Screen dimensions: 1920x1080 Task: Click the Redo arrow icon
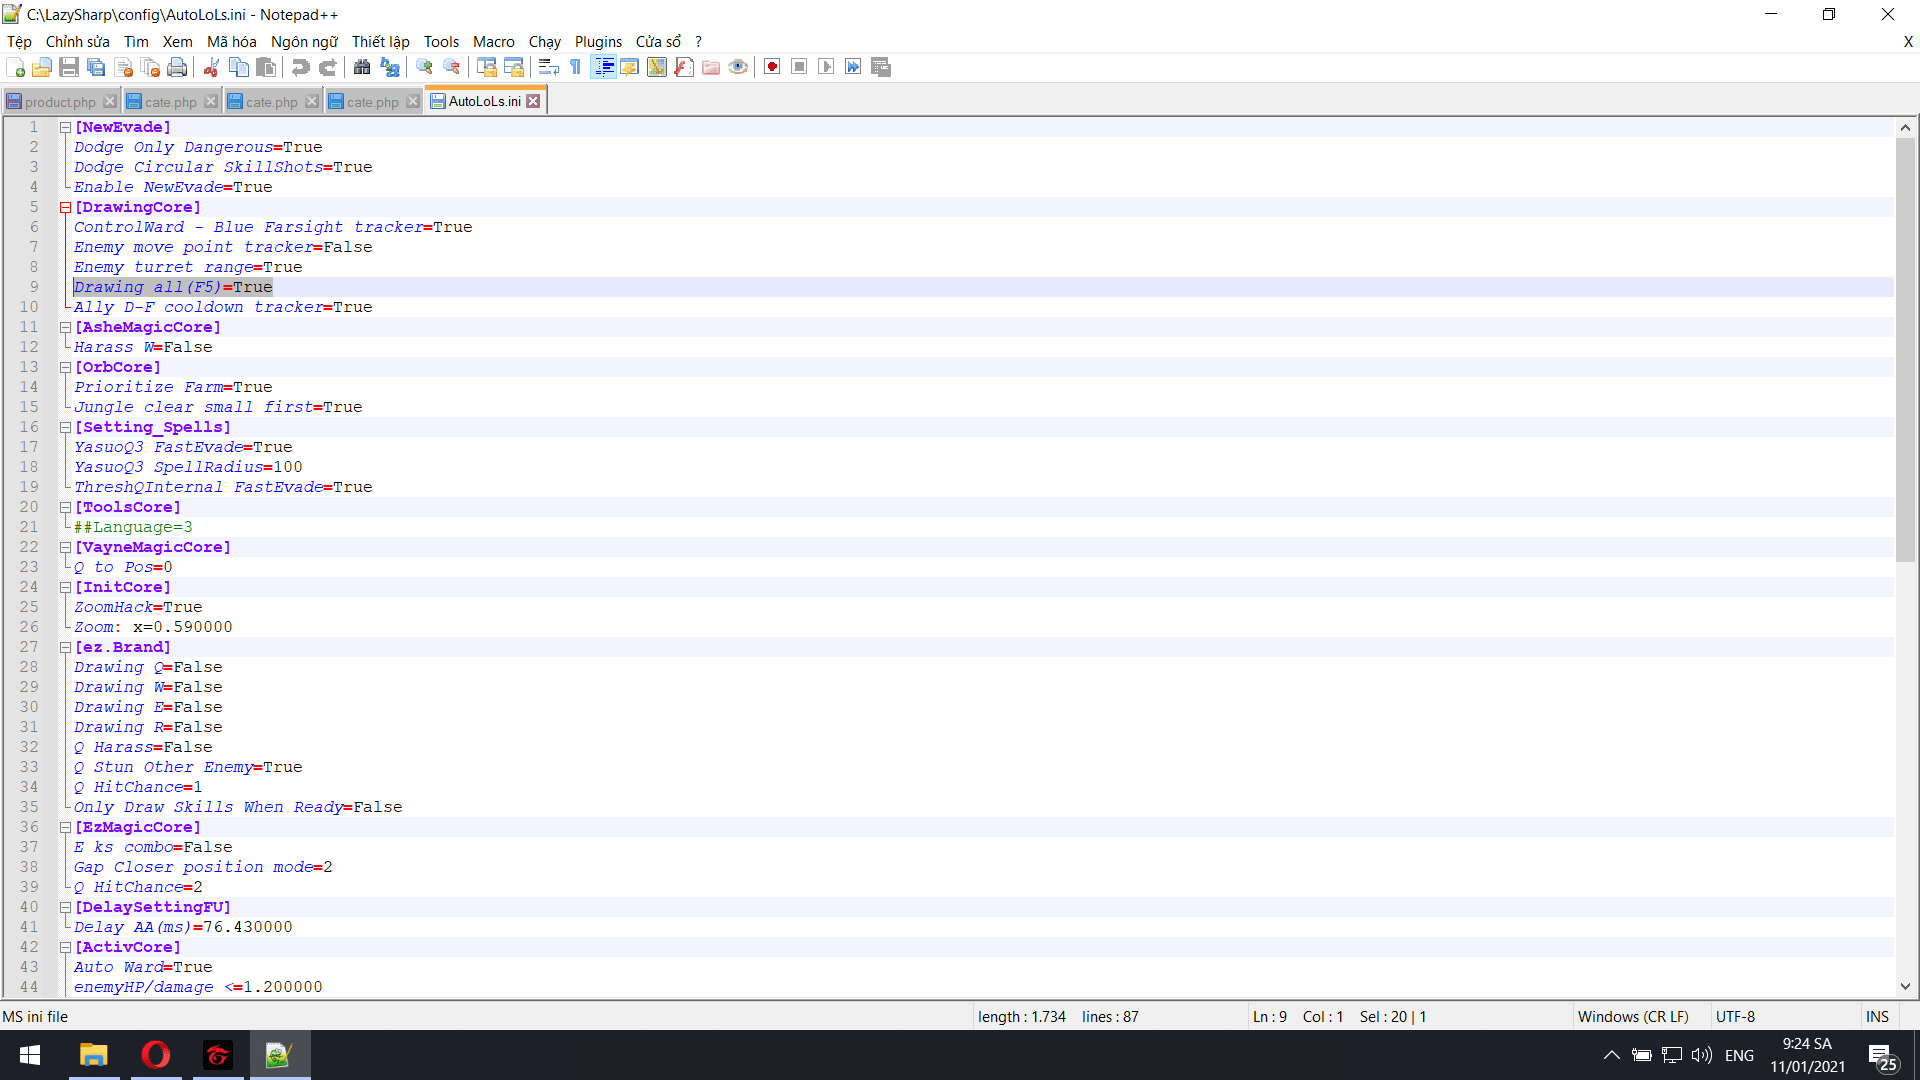[x=327, y=67]
